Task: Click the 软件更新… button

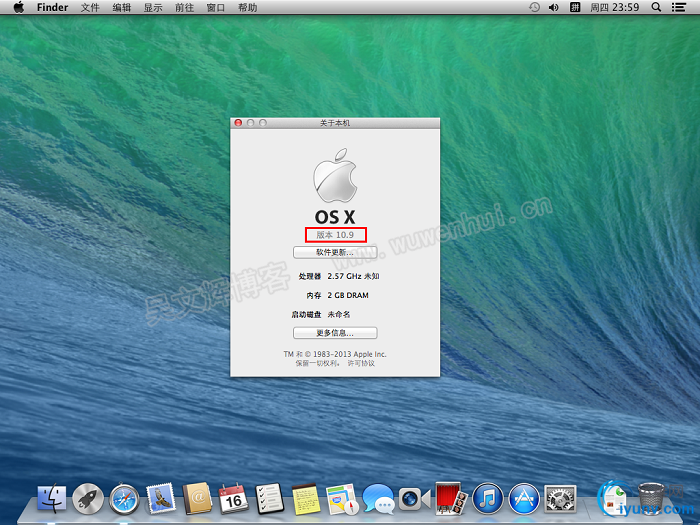Action: 335,252
